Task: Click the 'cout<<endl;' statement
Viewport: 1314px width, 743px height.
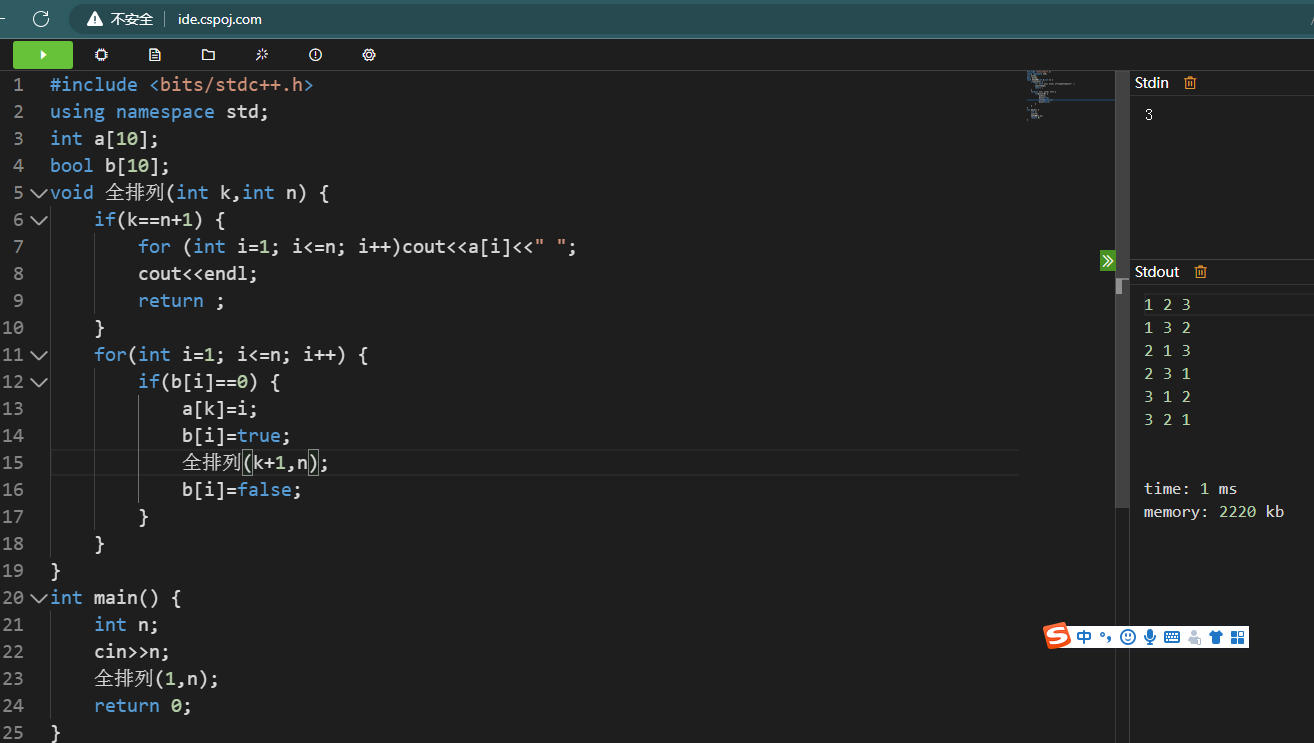Action: 198,273
